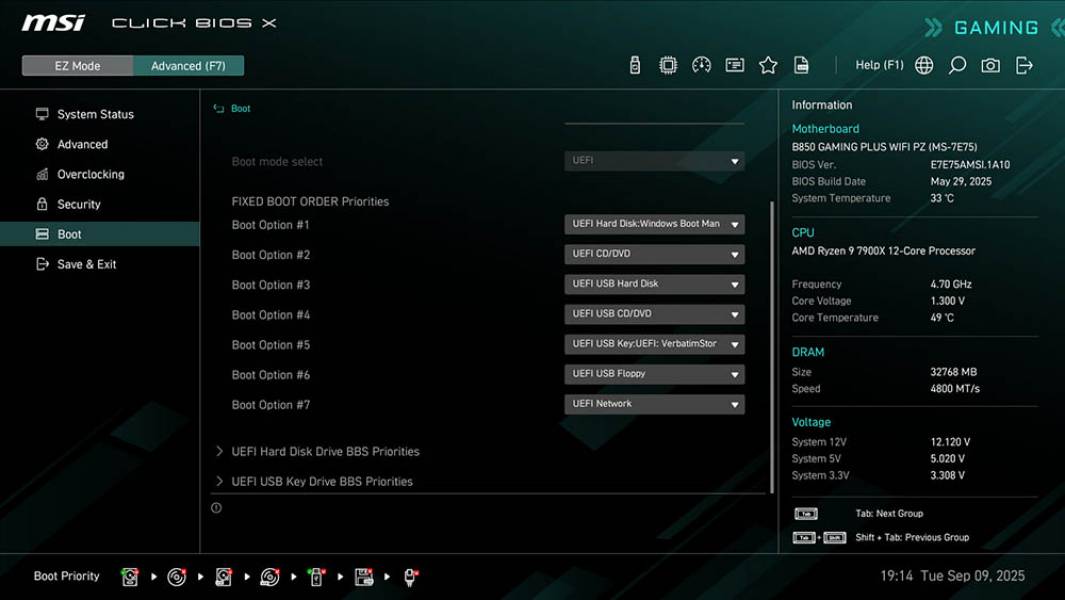Open the Boot Option #1 dropdown
1065x600 pixels.
[654, 225]
